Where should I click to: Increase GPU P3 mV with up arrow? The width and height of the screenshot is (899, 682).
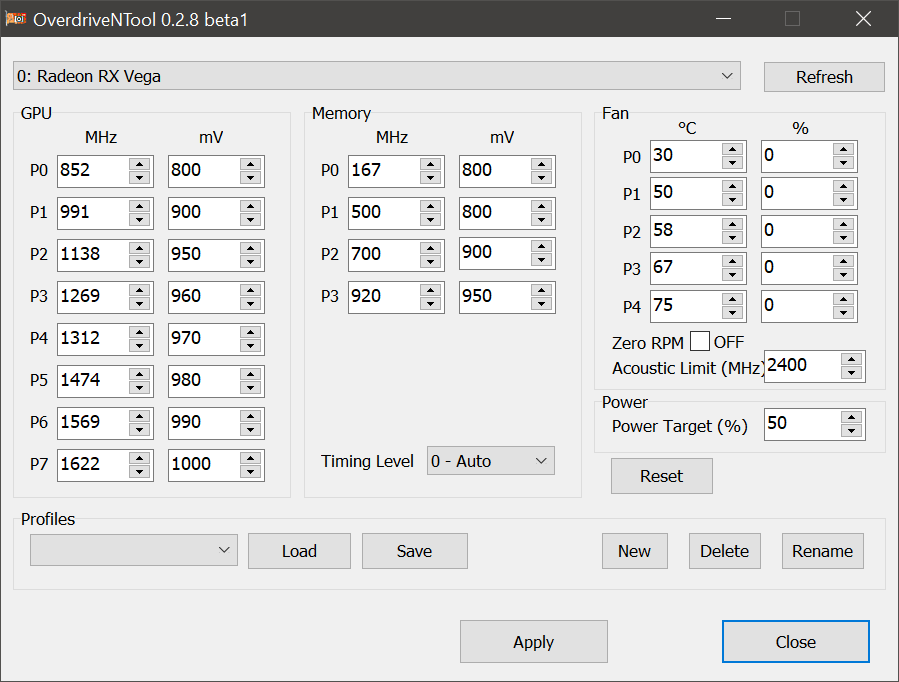(251, 290)
